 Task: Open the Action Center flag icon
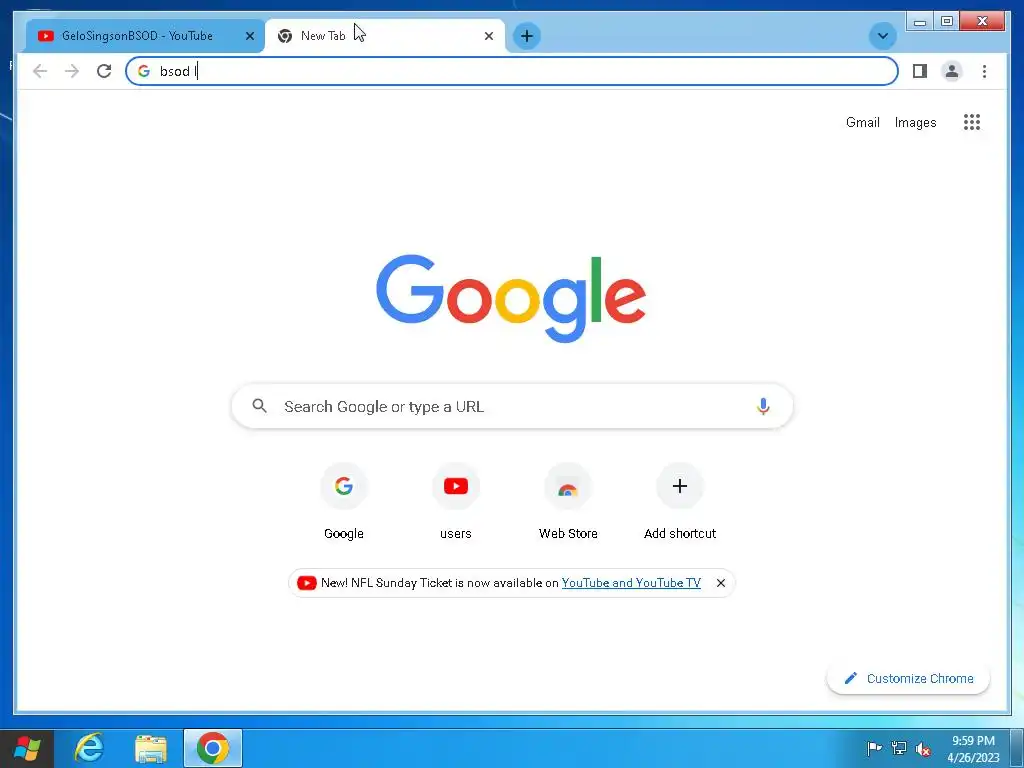point(874,748)
